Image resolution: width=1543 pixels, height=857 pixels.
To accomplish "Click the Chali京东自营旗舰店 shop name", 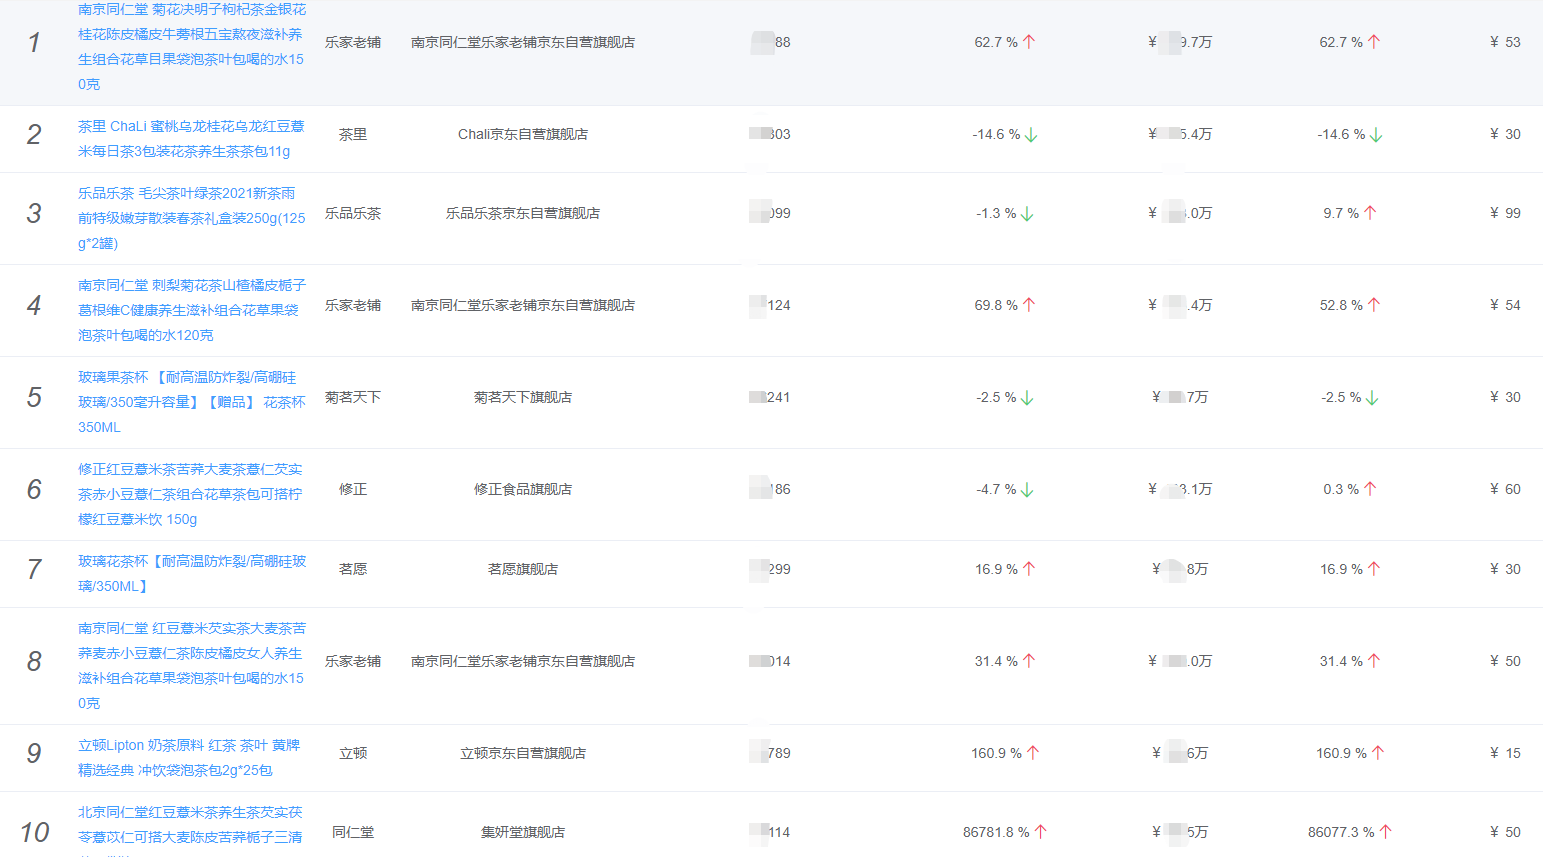I will [x=523, y=134].
